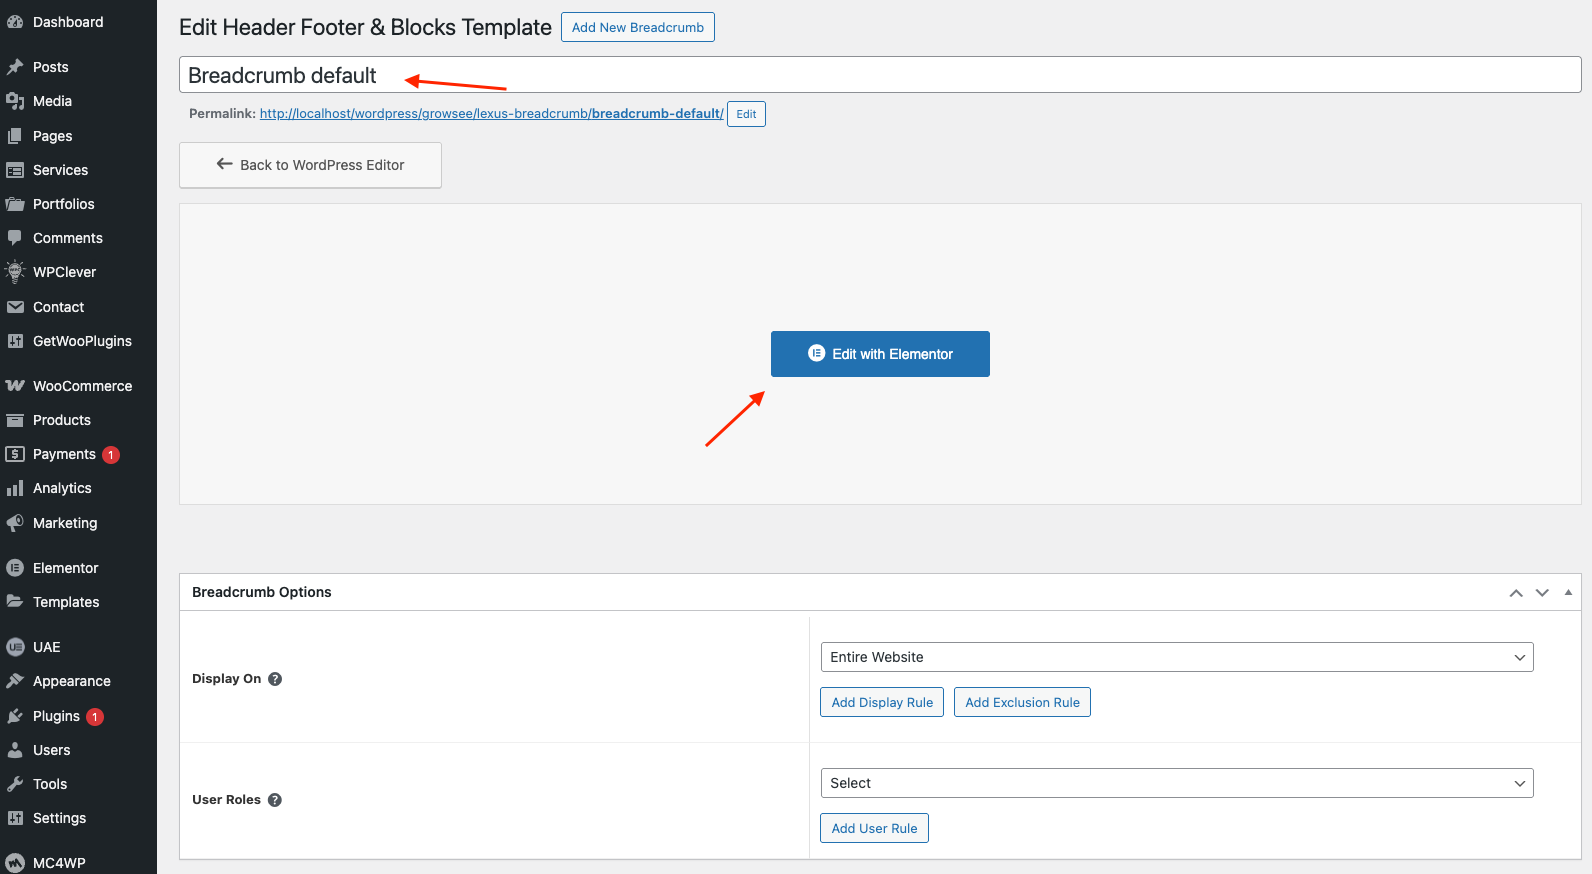
Task: Click the Breadcrumb default title field
Action: tap(880, 75)
